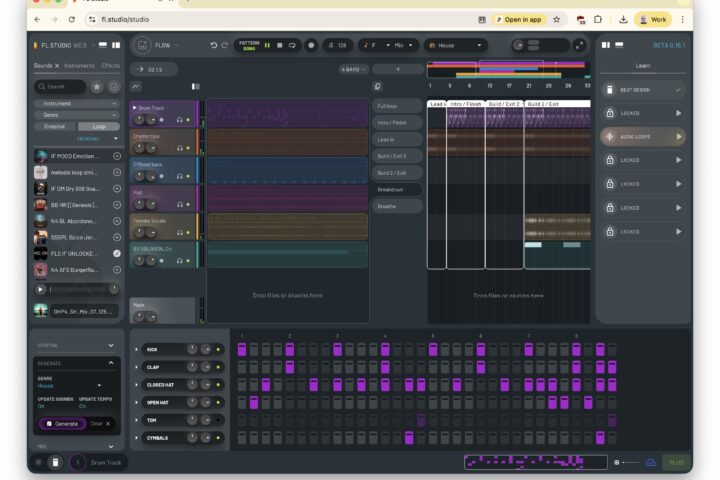Screen dimensions: 720x480
Task: Open the 4 BARS length dropdown
Action: (x=353, y=69)
